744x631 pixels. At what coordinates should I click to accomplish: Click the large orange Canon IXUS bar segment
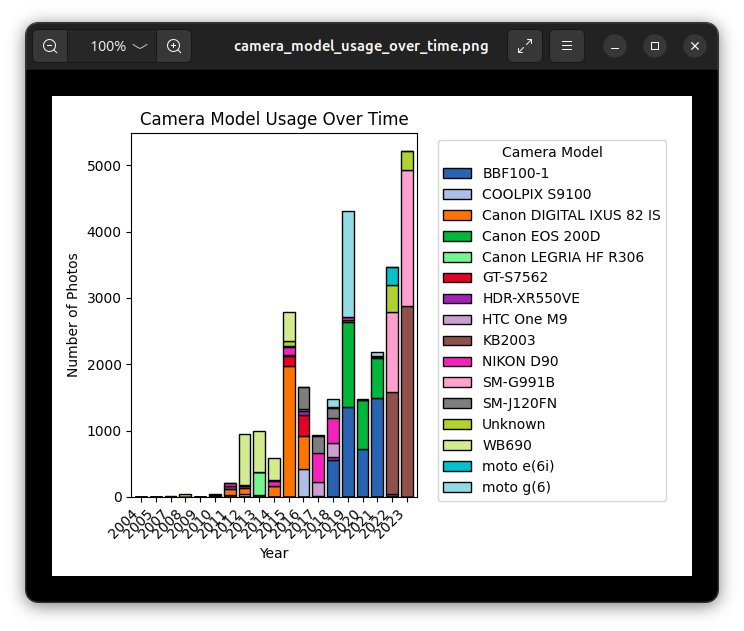(x=289, y=432)
